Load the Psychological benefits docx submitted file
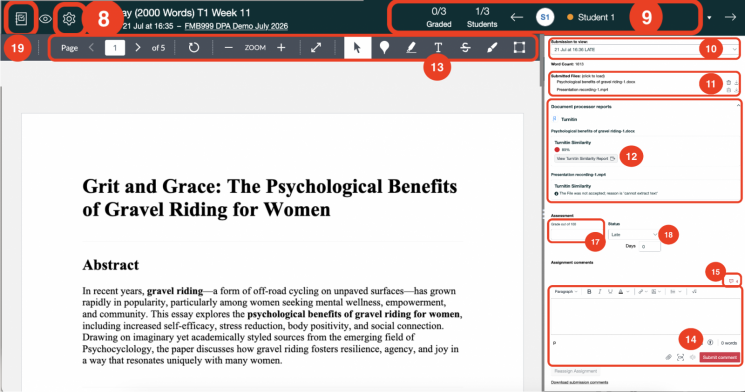The image size is (745, 392). point(596,82)
